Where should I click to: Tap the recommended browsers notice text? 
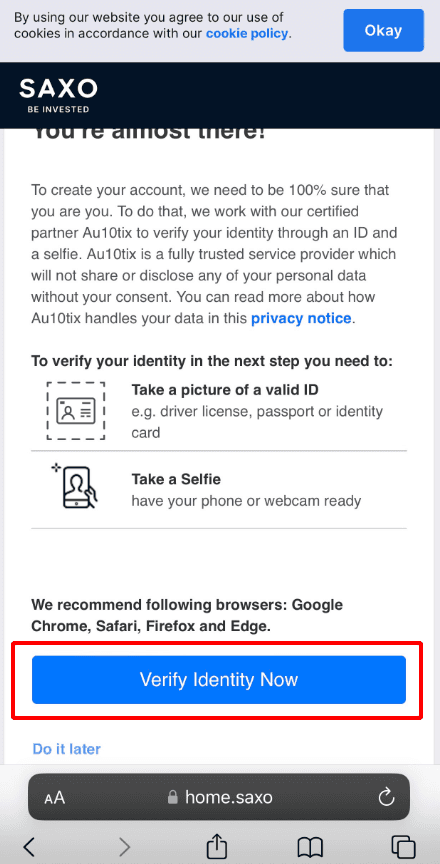[x=187, y=615]
